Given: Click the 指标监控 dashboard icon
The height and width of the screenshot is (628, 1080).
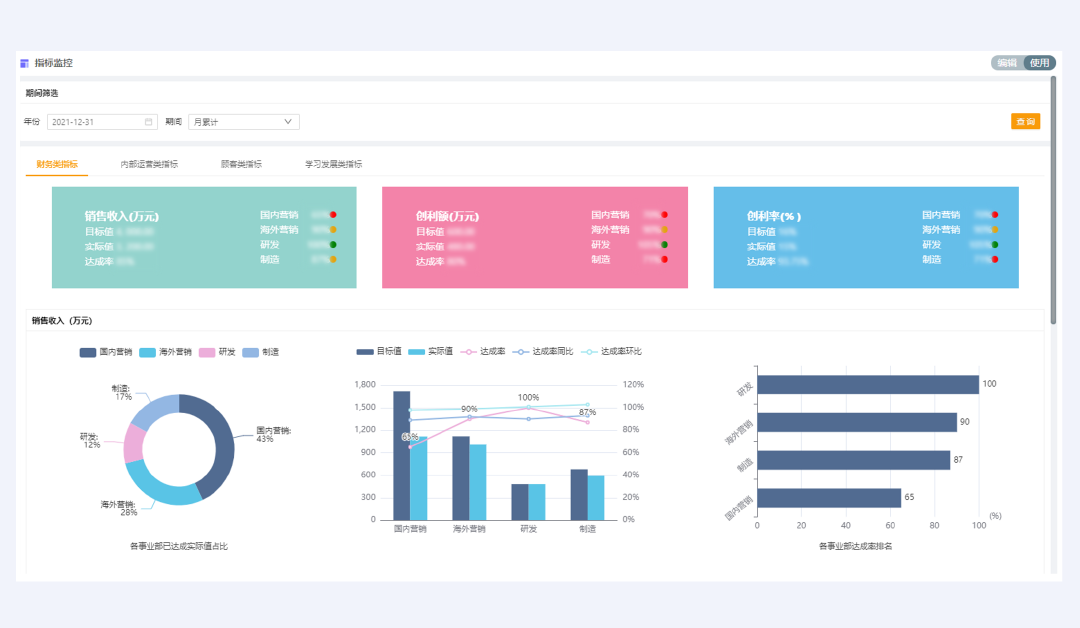Looking at the screenshot, I should point(25,63).
